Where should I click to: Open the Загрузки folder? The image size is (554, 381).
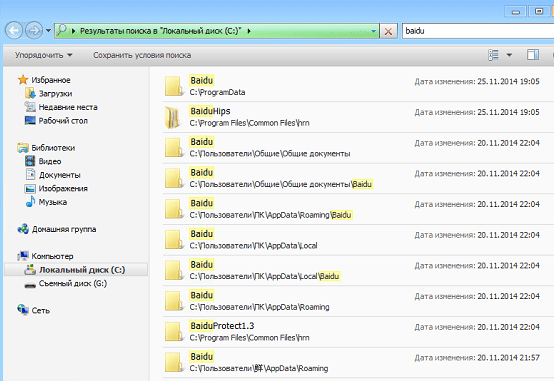pos(55,94)
